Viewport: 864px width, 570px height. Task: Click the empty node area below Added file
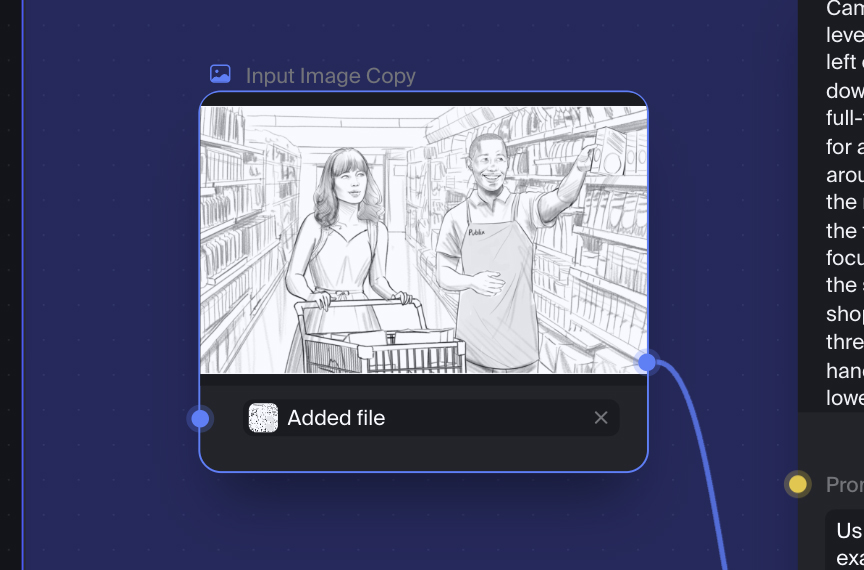coord(423,453)
